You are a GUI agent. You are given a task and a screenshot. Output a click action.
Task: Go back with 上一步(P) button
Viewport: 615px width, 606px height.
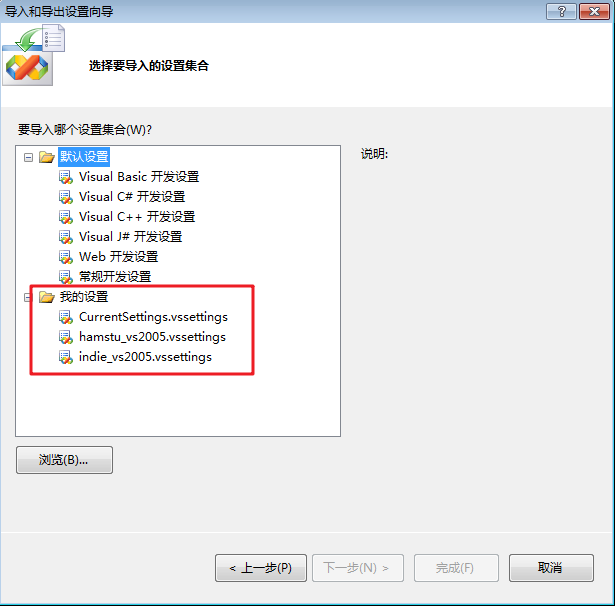[261, 568]
